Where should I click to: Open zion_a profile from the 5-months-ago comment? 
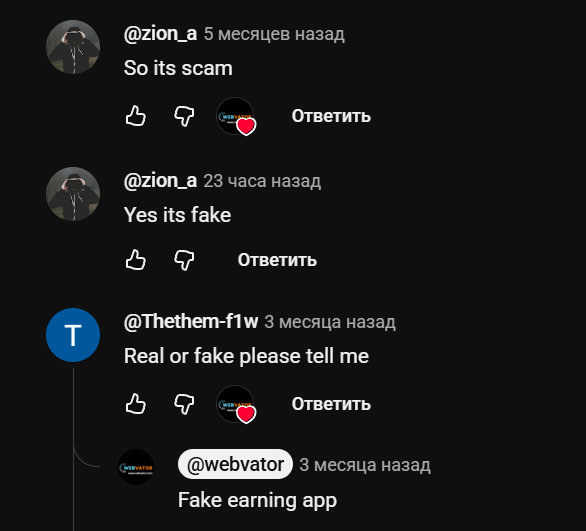click(x=160, y=34)
